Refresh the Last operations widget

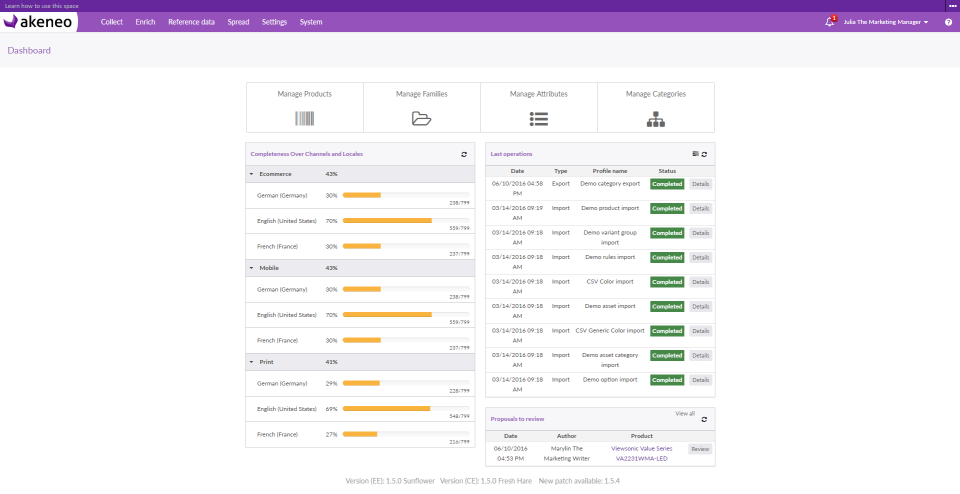[705, 154]
